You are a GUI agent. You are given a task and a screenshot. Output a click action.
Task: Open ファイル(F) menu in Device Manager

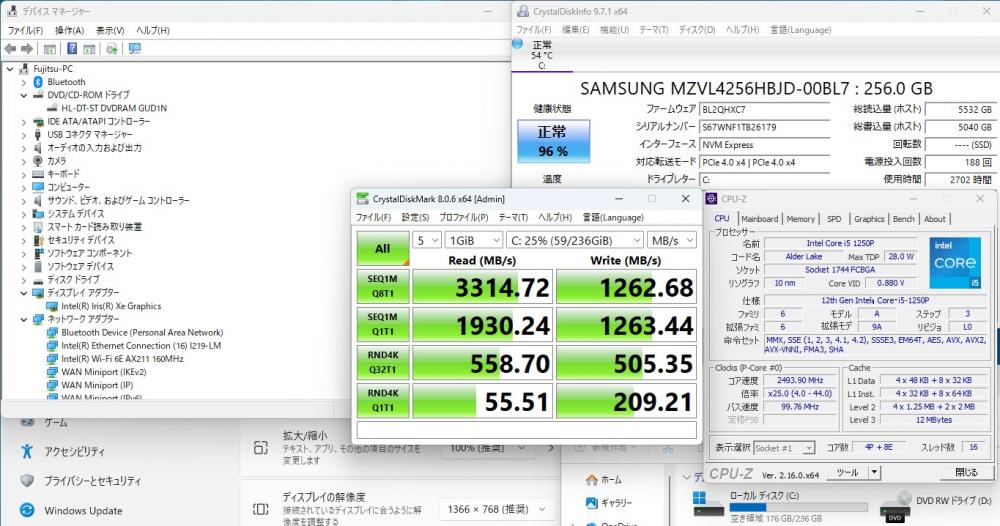(x=25, y=30)
